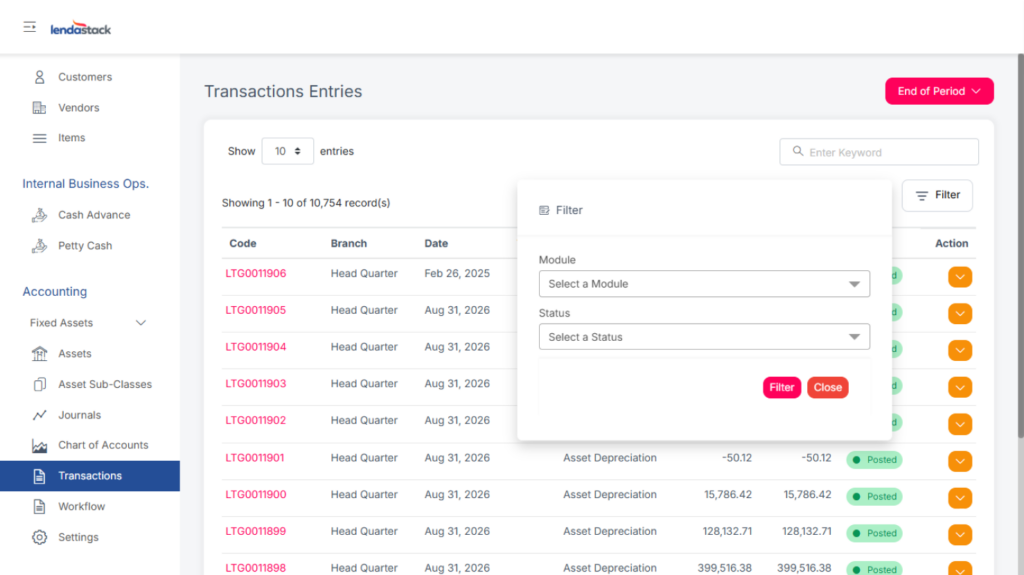Change the Show entries count selector
This screenshot has height=575, width=1024.
tap(287, 151)
